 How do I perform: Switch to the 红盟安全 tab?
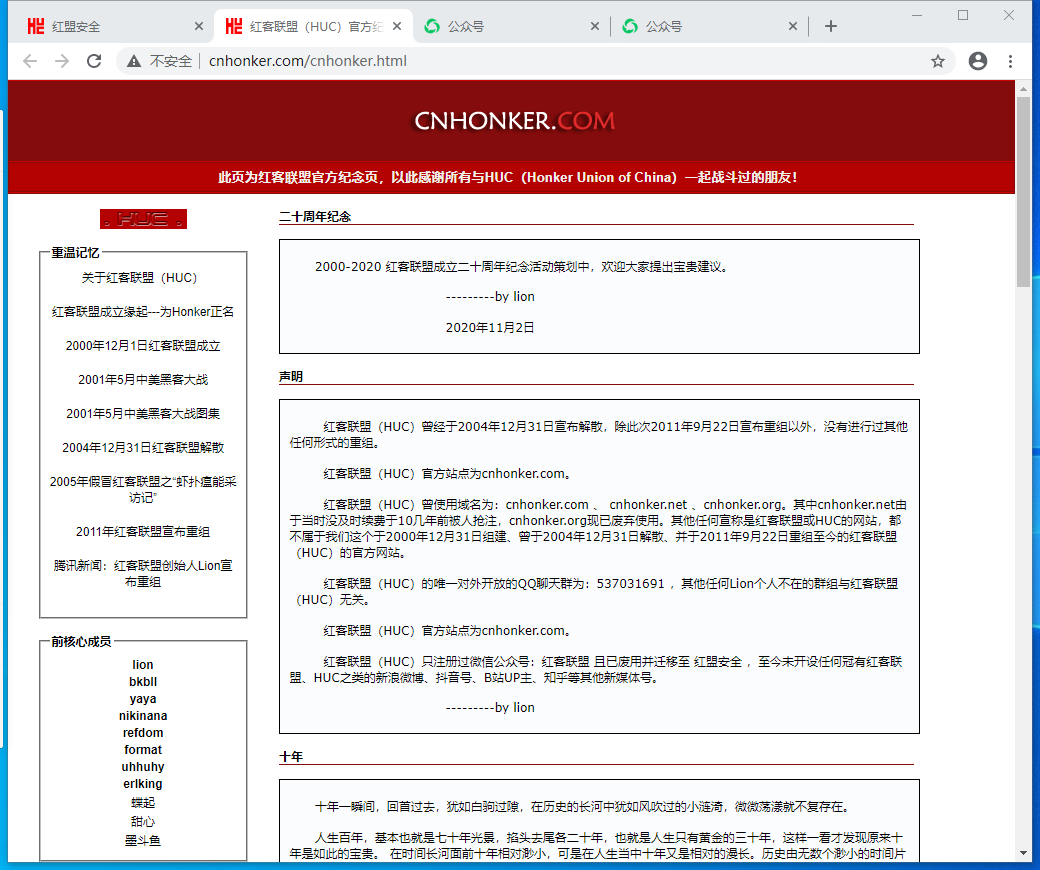pos(100,26)
